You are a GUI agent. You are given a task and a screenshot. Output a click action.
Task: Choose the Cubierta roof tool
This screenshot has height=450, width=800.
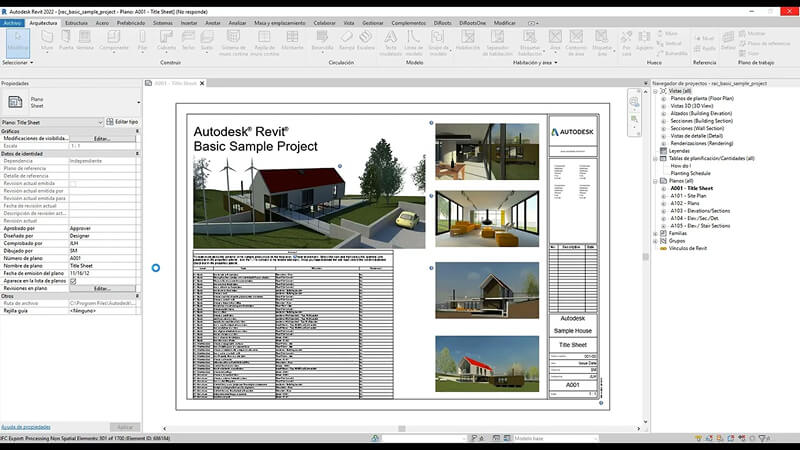[x=166, y=41]
